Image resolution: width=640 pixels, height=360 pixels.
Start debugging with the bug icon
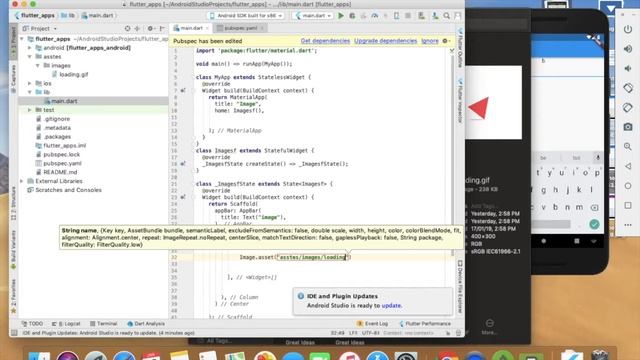click(x=352, y=16)
